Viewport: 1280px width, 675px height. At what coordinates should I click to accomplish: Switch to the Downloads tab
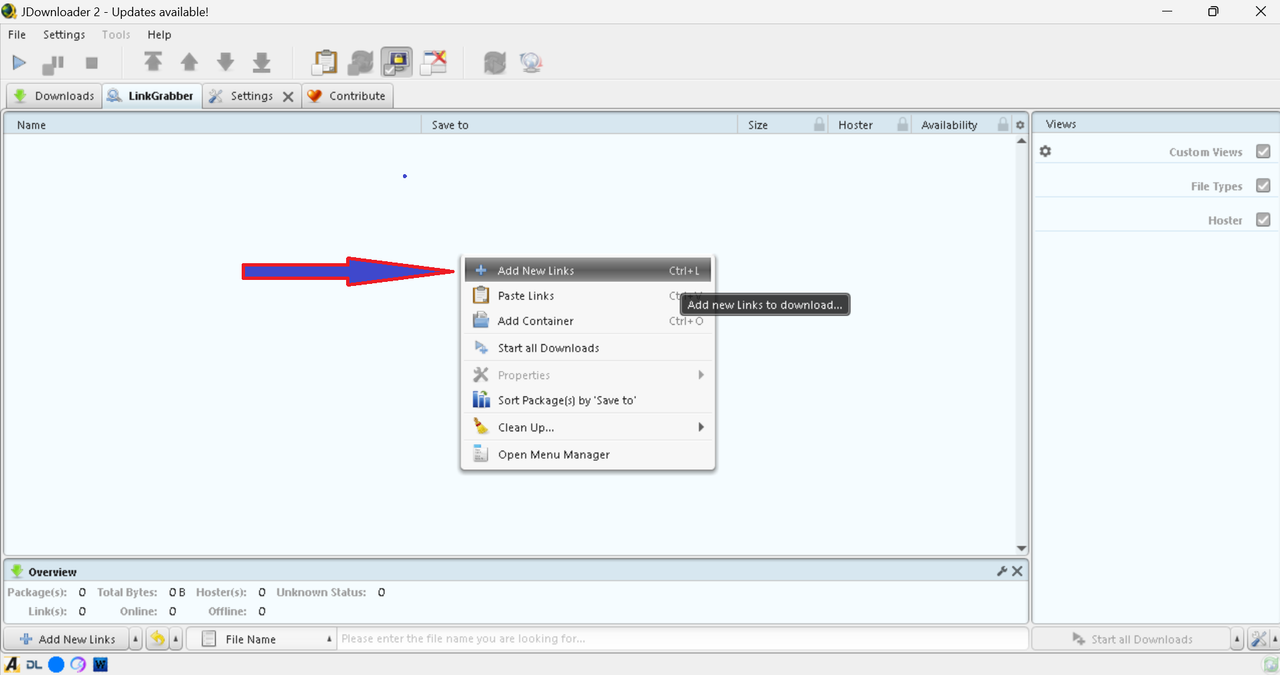click(x=54, y=96)
